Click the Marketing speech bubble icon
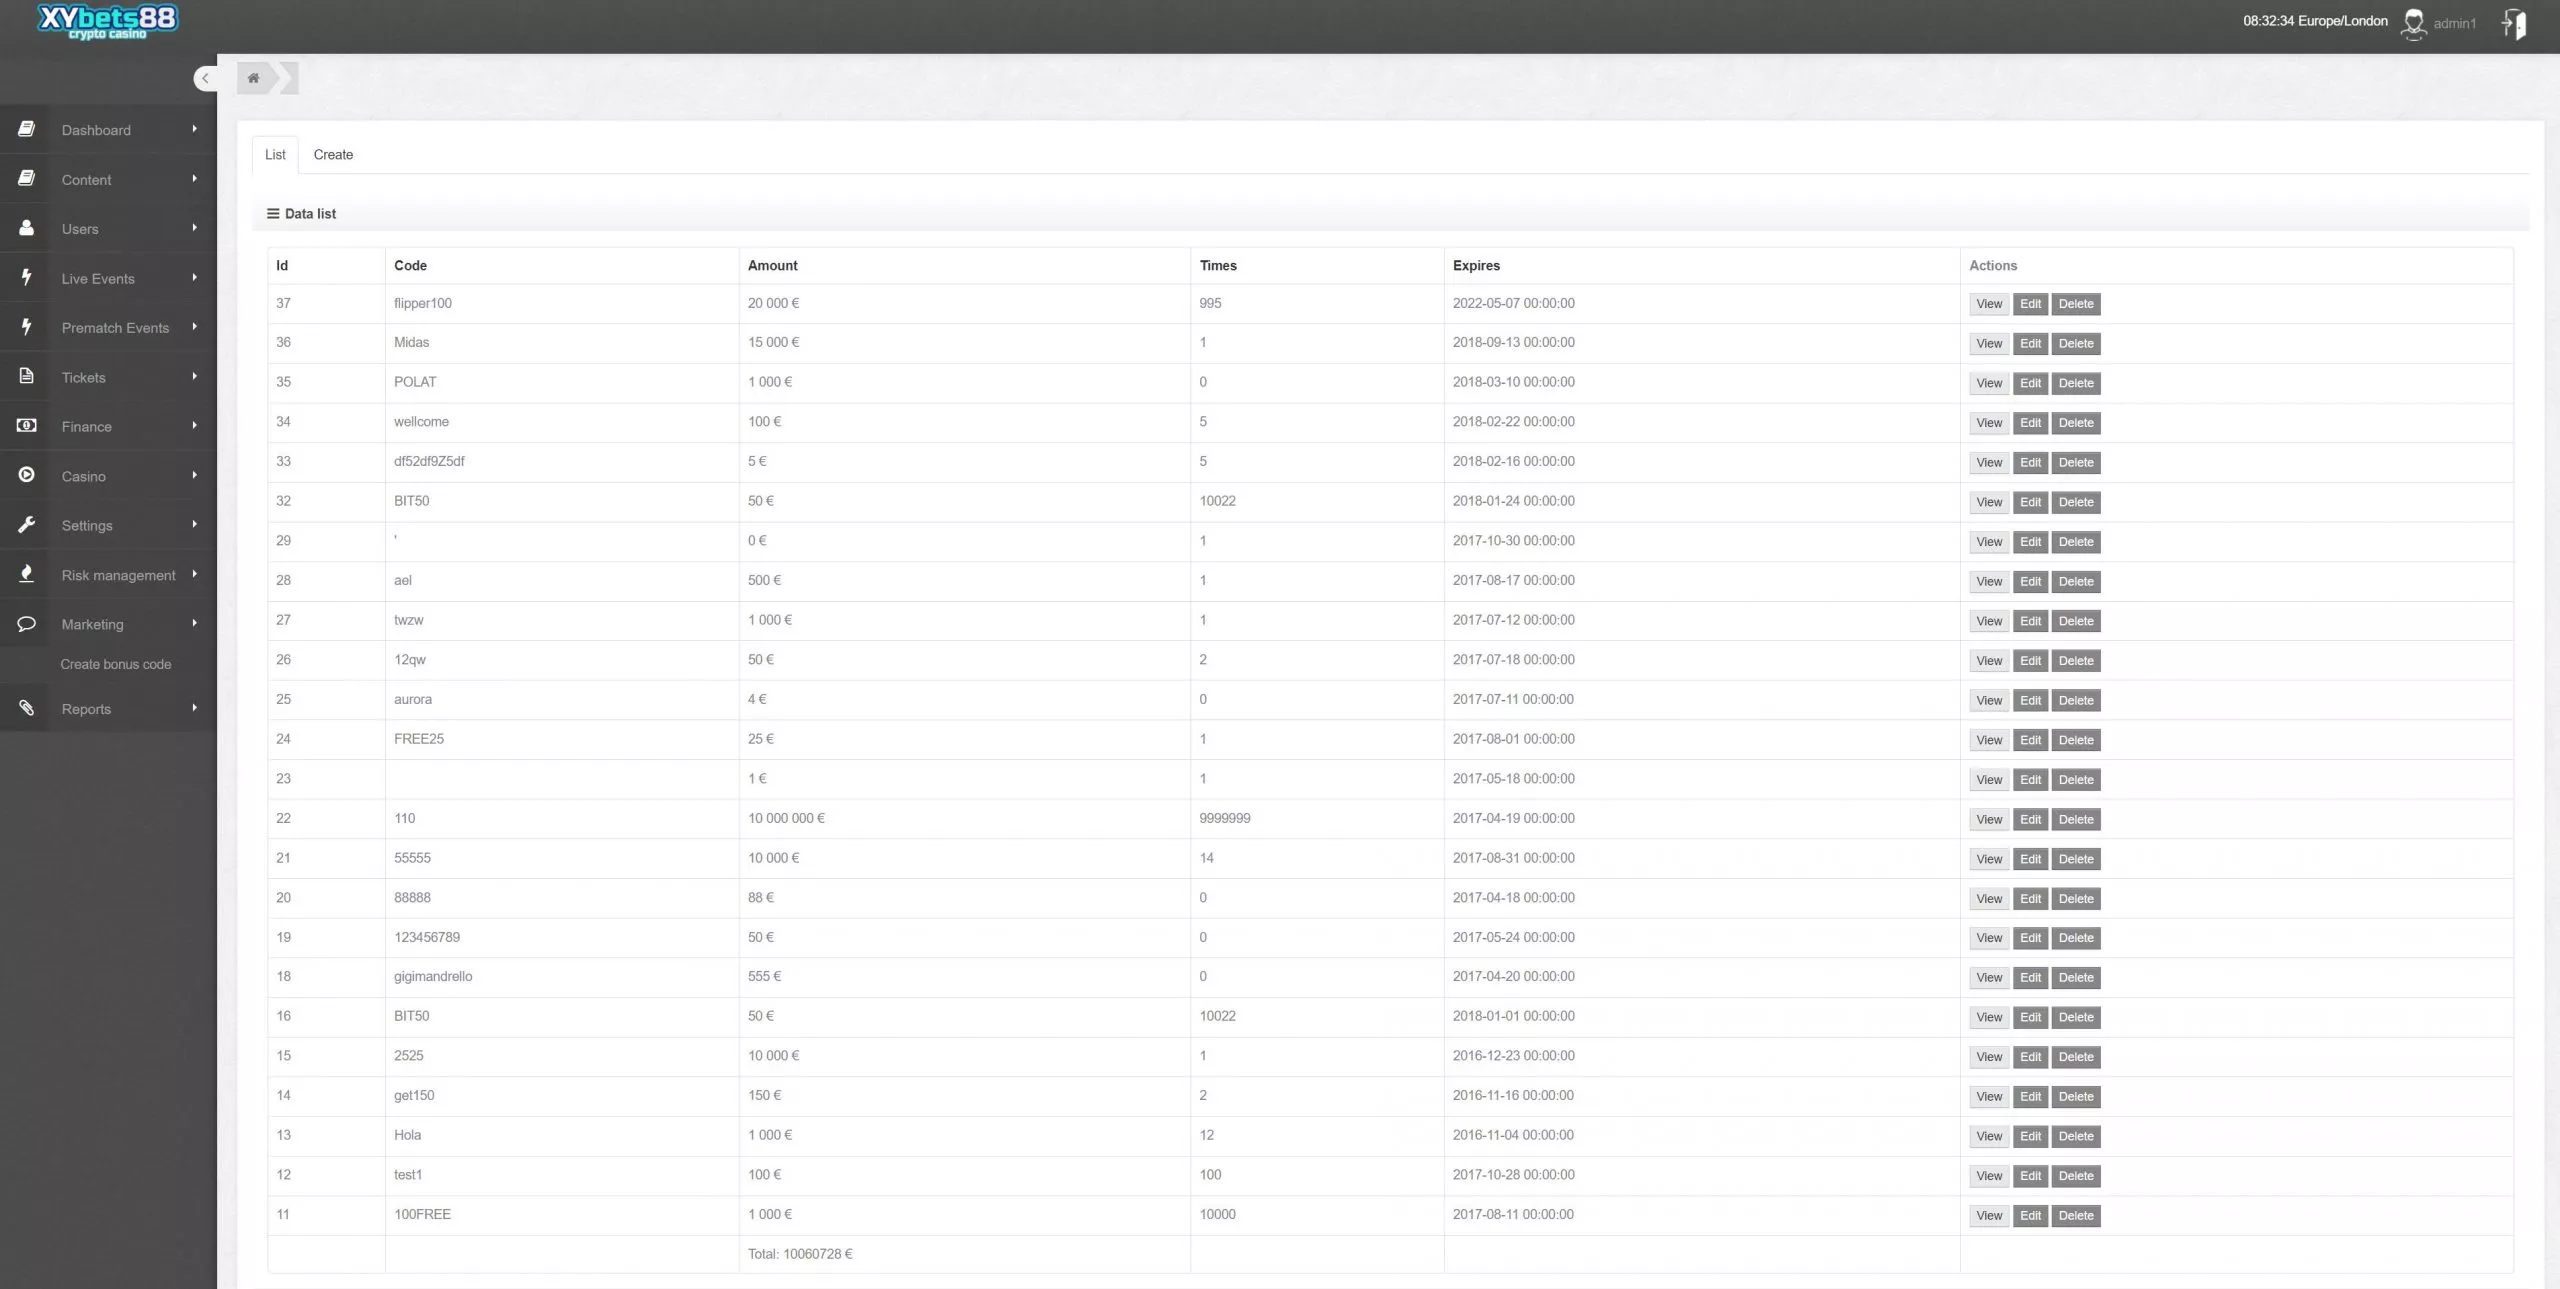This screenshot has height=1289, width=2560. coord(27,624)
